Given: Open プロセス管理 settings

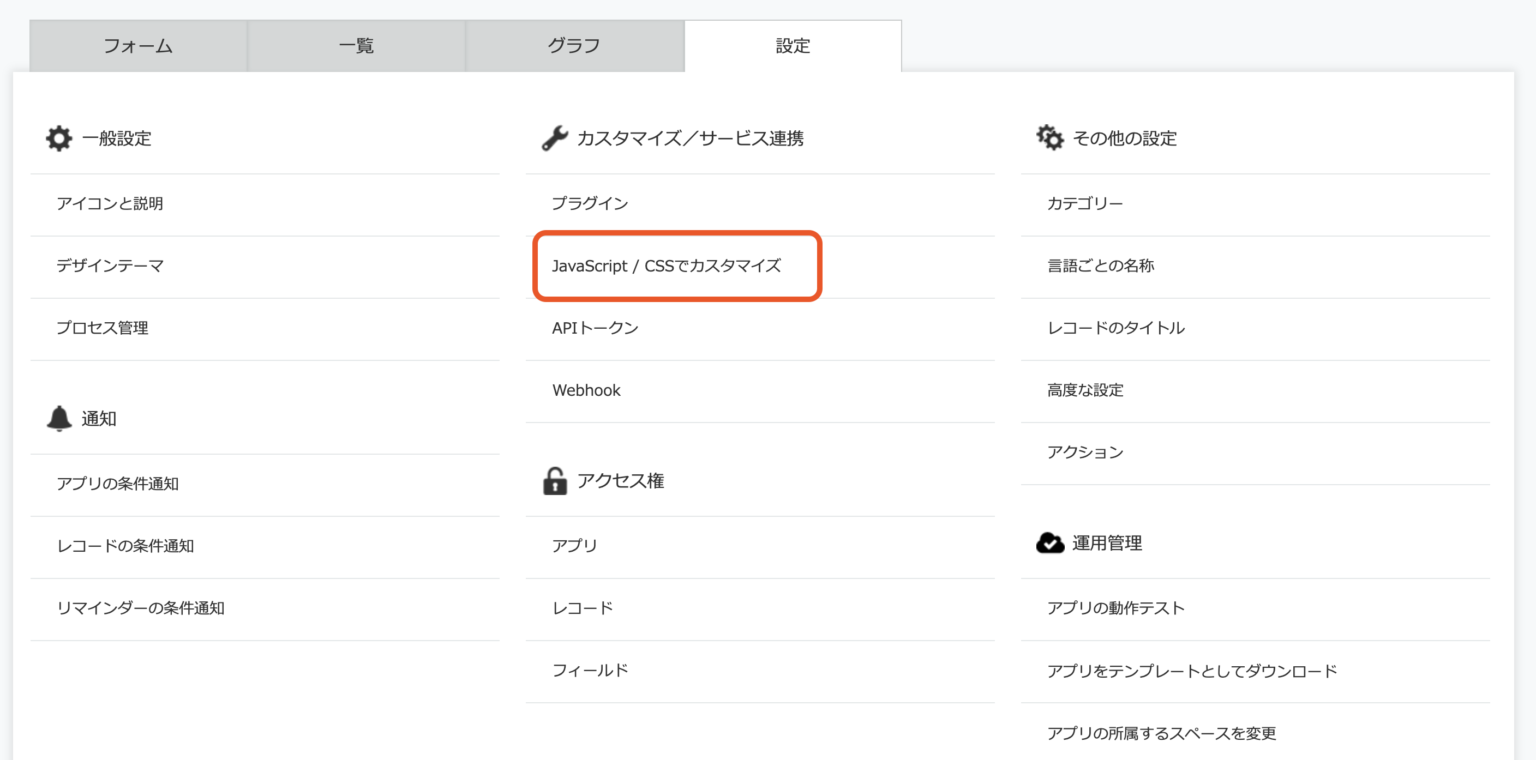Looking at the screenshot, I should pos(102,328).
